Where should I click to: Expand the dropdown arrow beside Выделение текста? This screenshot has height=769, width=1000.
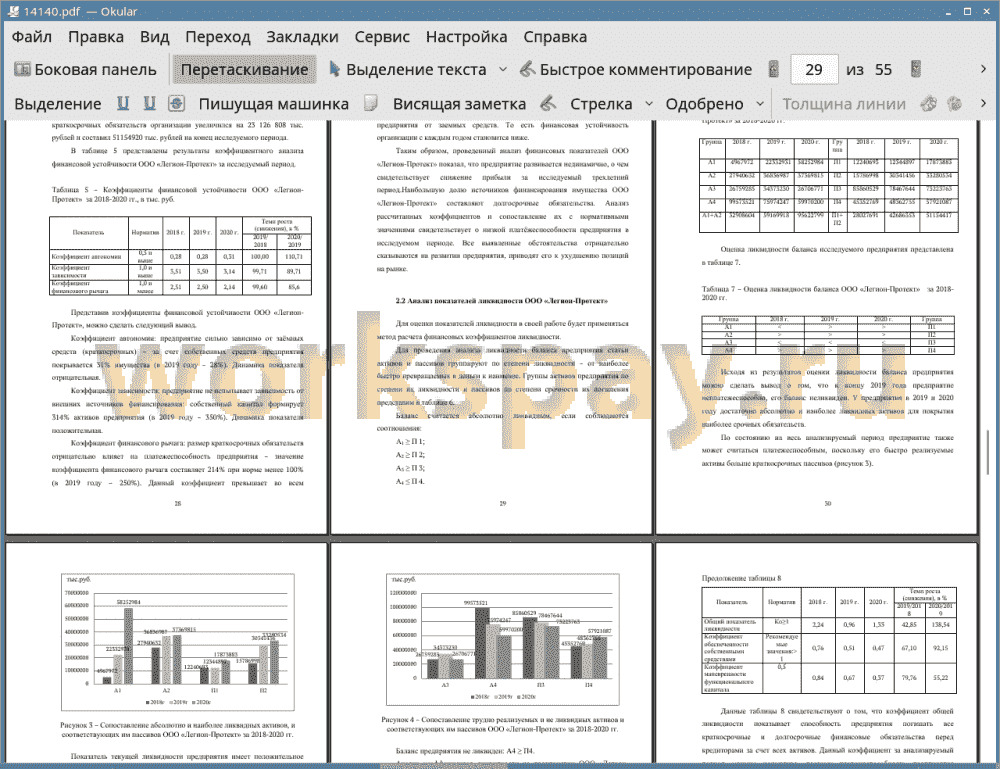coord(503,70)
